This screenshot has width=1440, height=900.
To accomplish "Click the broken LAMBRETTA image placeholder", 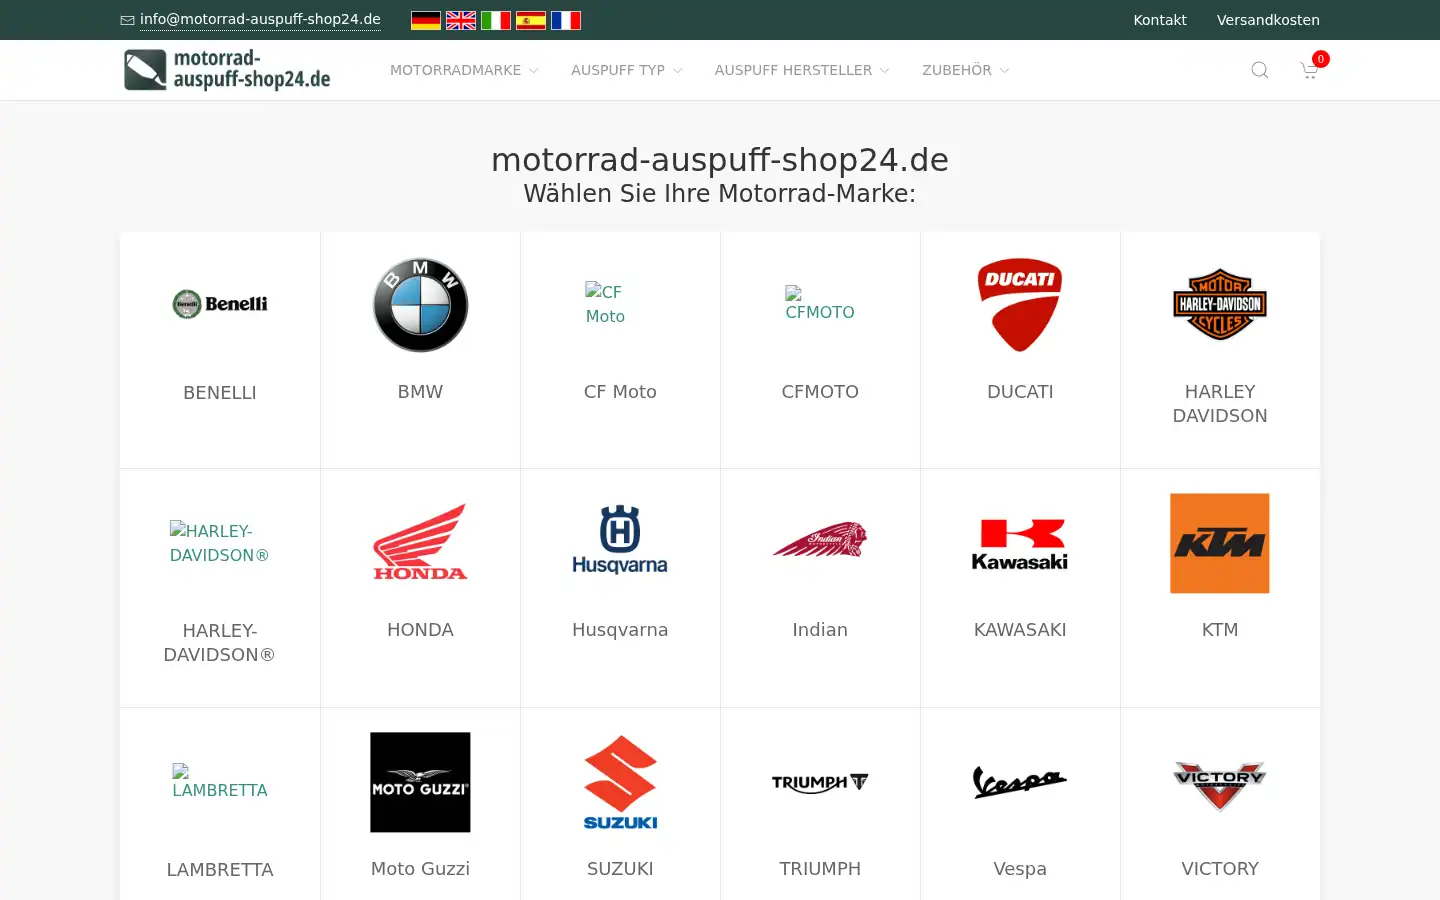I will (220, 782).
